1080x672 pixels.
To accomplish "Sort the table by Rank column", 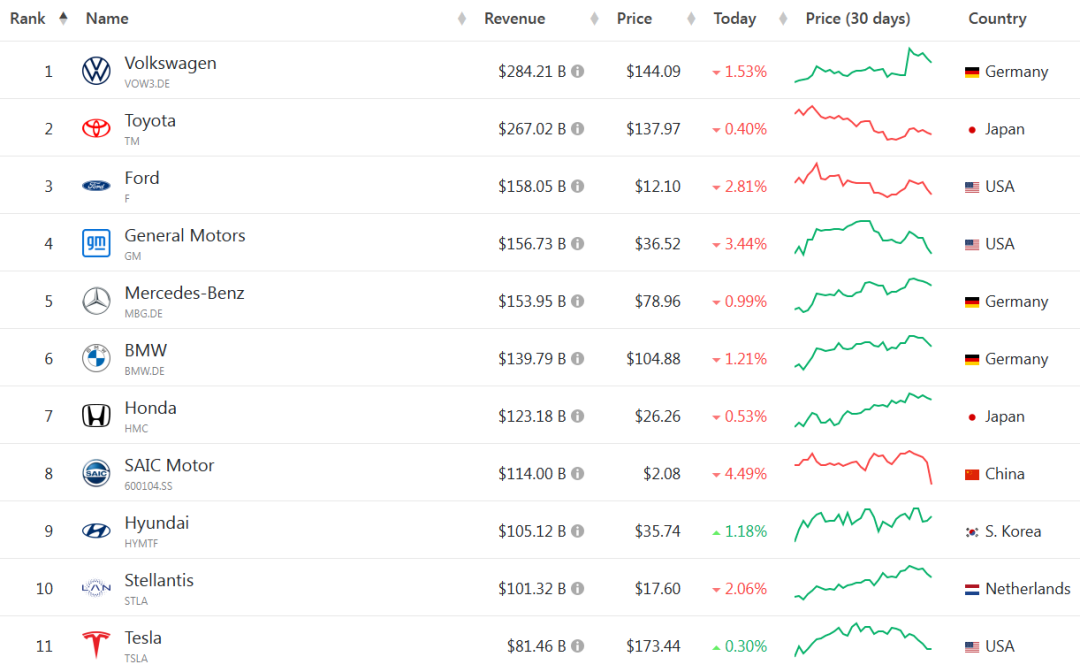I will (28, 19).
